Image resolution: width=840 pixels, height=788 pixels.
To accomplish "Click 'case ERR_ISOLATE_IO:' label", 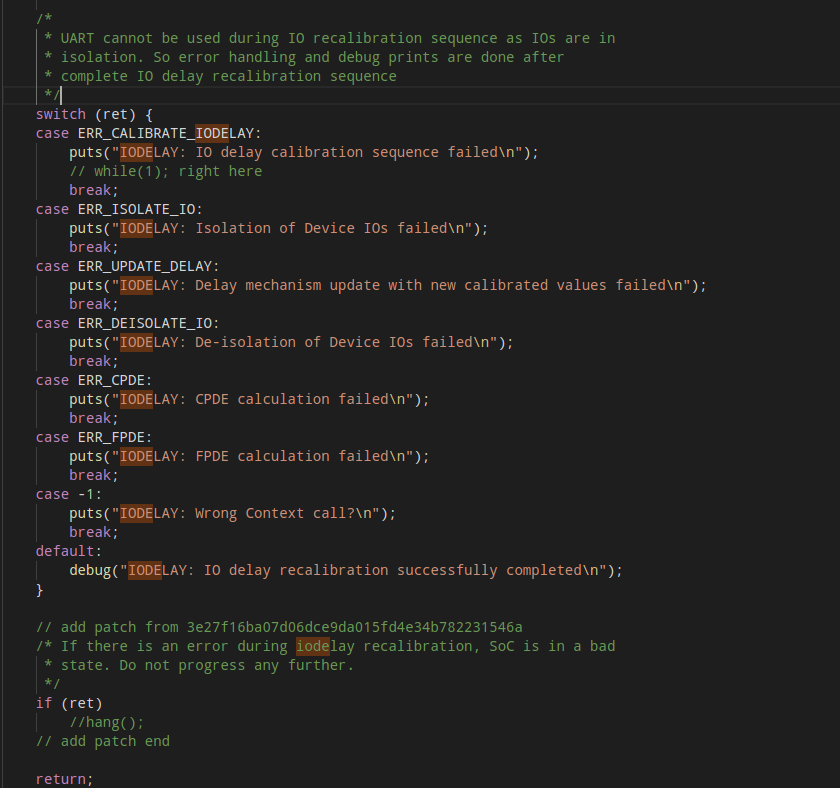I will 119,209.
